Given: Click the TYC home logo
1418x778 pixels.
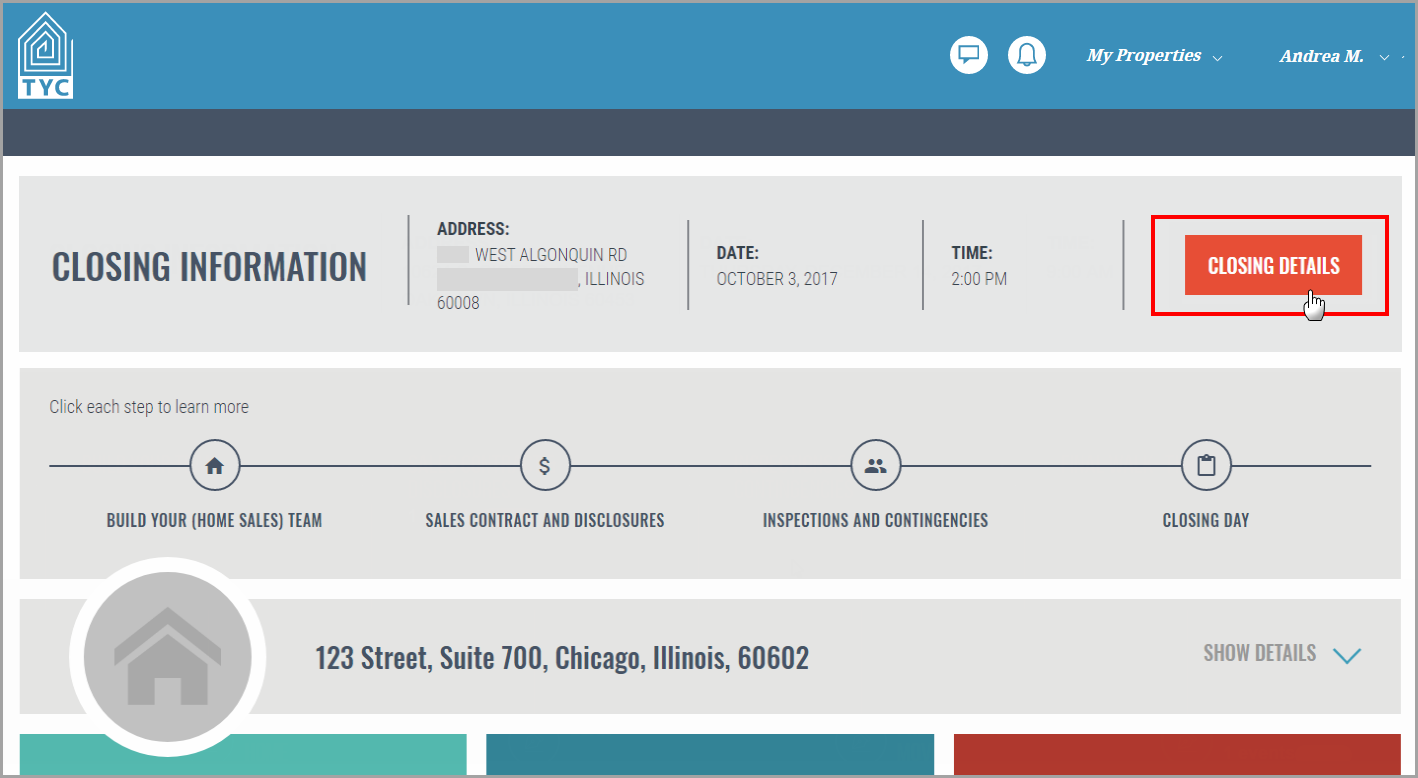Looking at the screenshot, I should [44, 53].
